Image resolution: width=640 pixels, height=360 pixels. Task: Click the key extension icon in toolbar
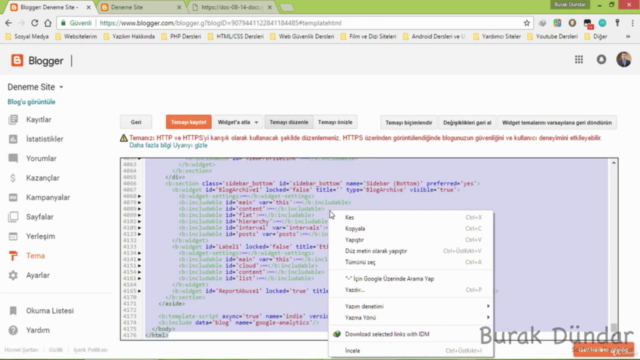(x=618, y=23)
